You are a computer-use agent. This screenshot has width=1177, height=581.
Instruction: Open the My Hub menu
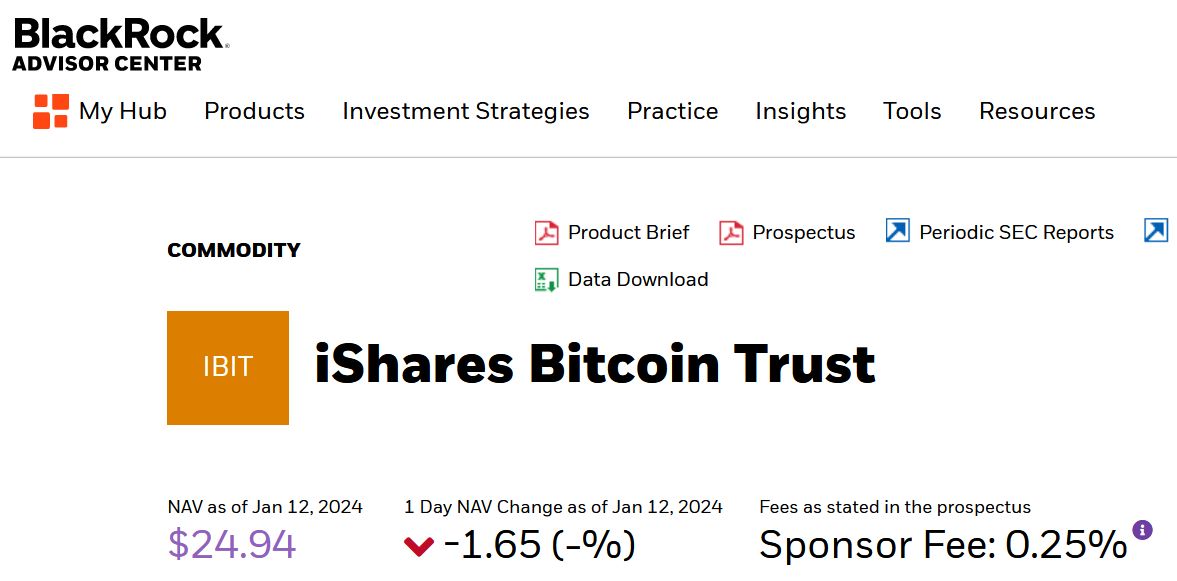click(x=123, y=111)
